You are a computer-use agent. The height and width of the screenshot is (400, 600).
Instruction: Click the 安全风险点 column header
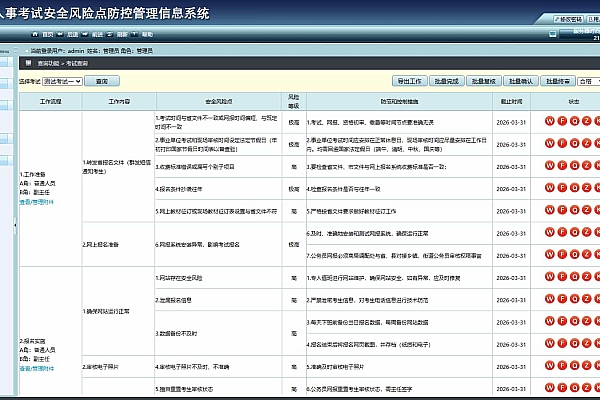pyautogui.click(x=218, y=101)
